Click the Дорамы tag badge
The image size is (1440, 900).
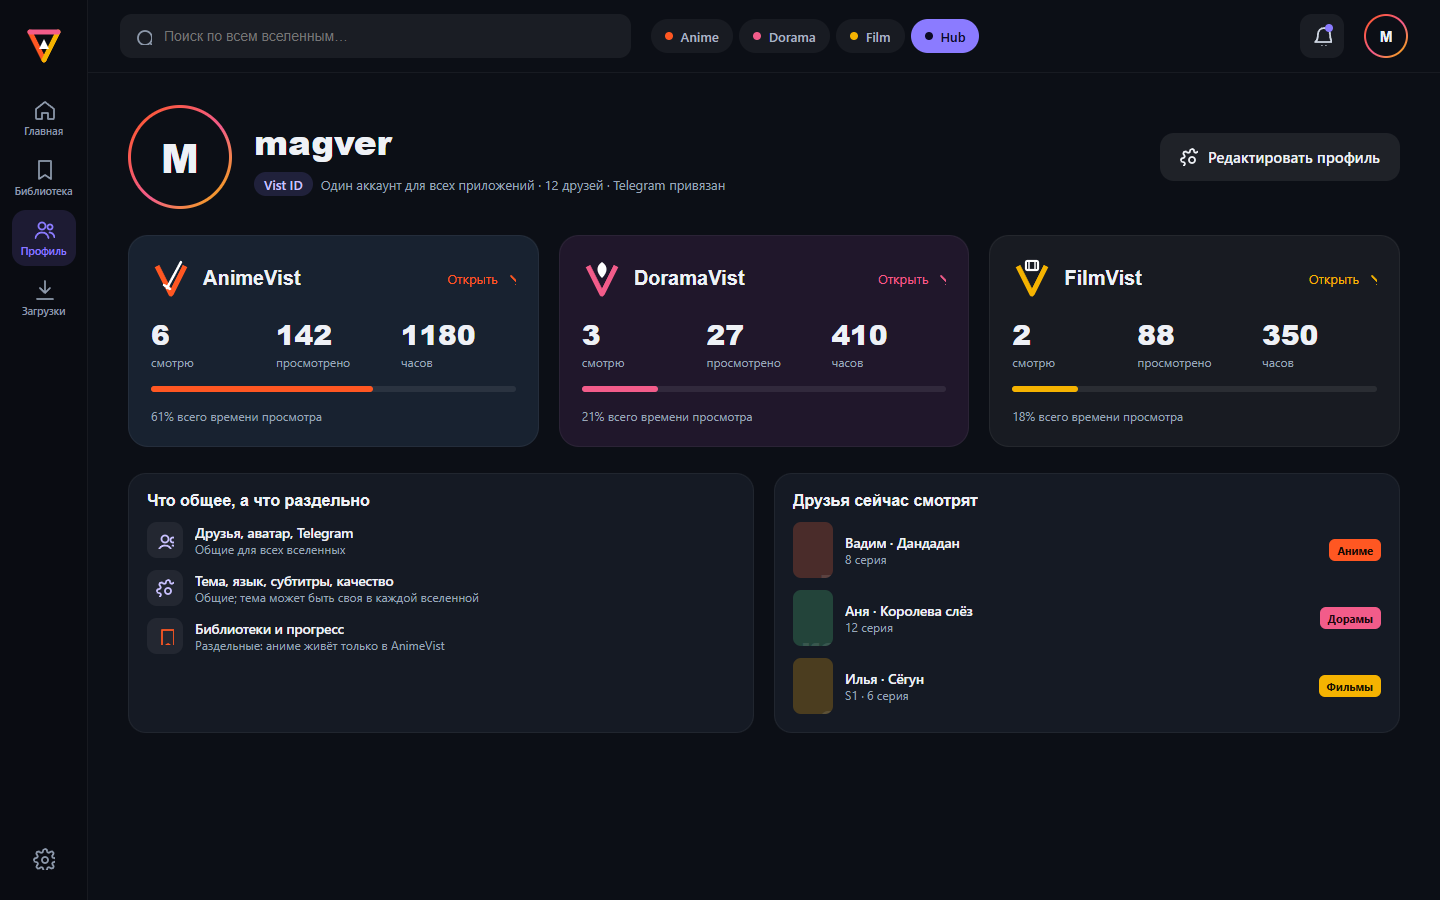[x=1350, y=618]
